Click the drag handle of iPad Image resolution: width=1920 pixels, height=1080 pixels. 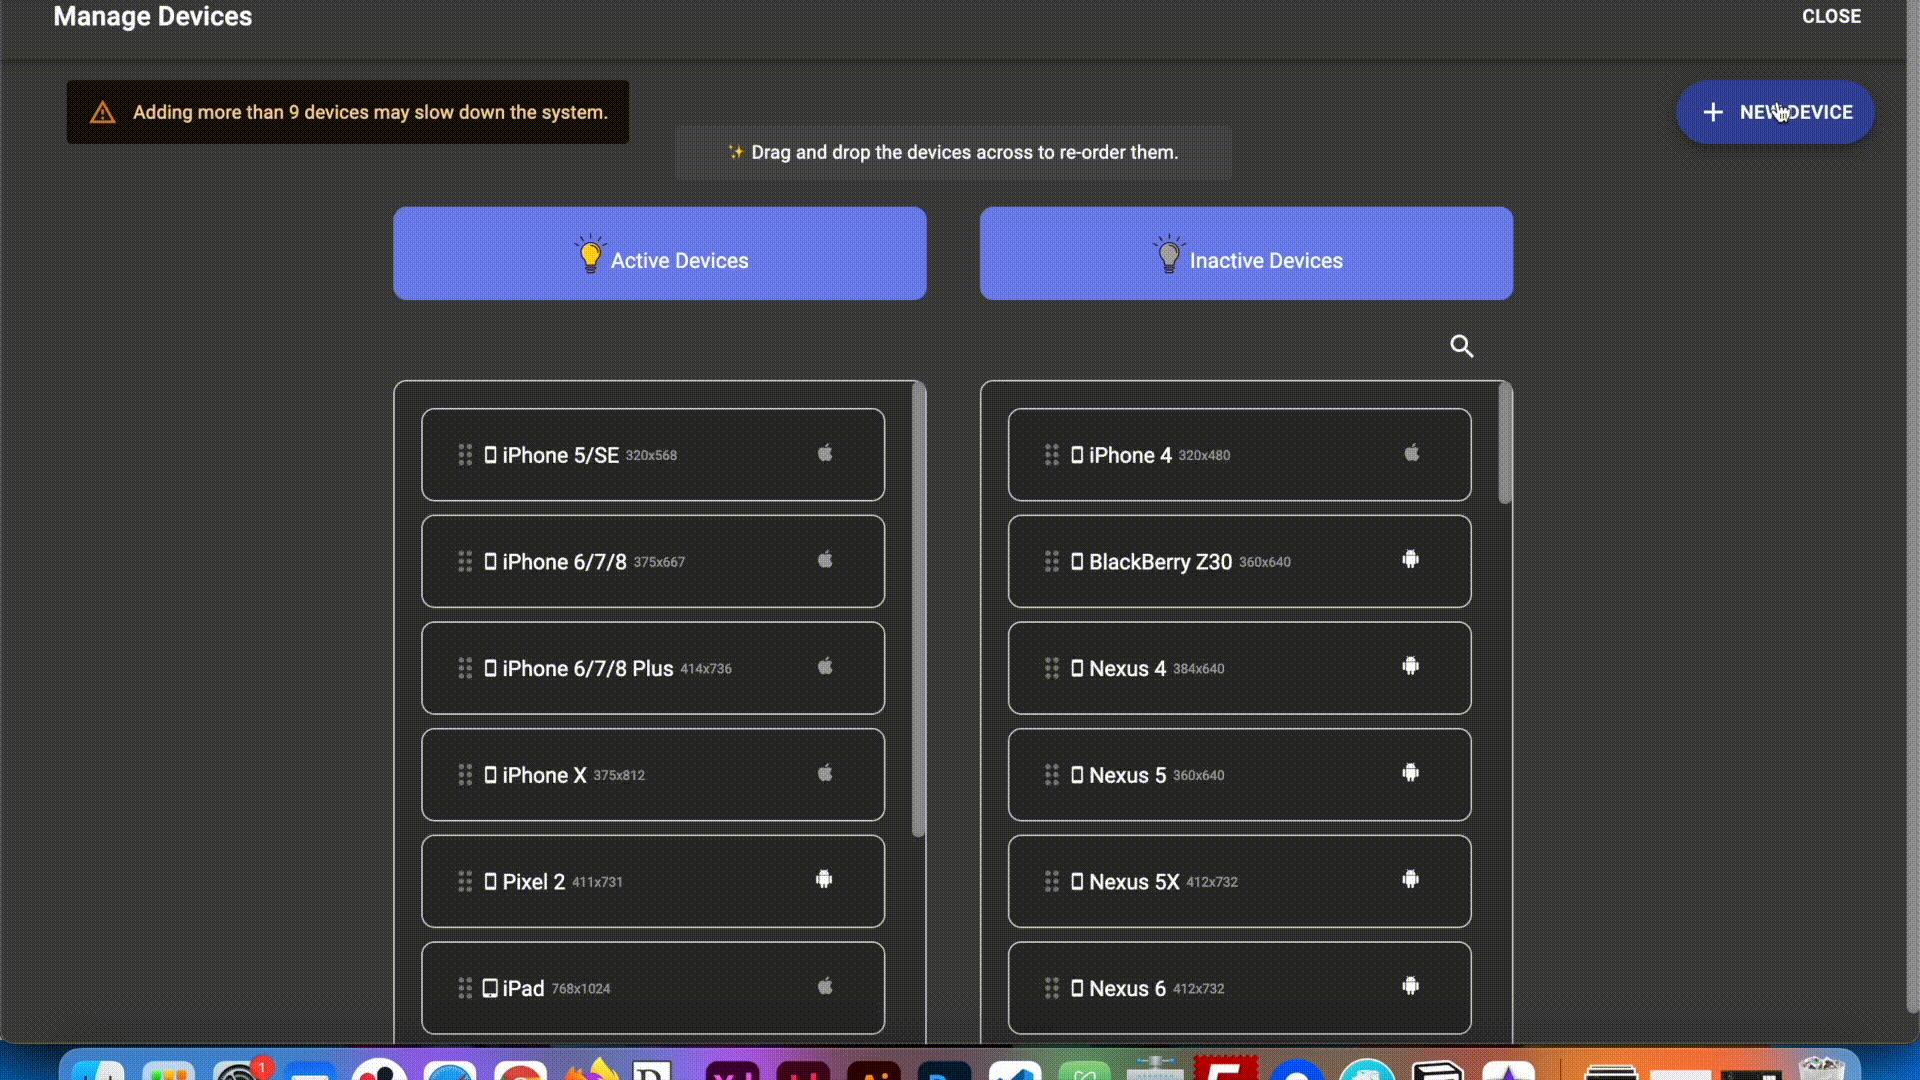(465, 988)
